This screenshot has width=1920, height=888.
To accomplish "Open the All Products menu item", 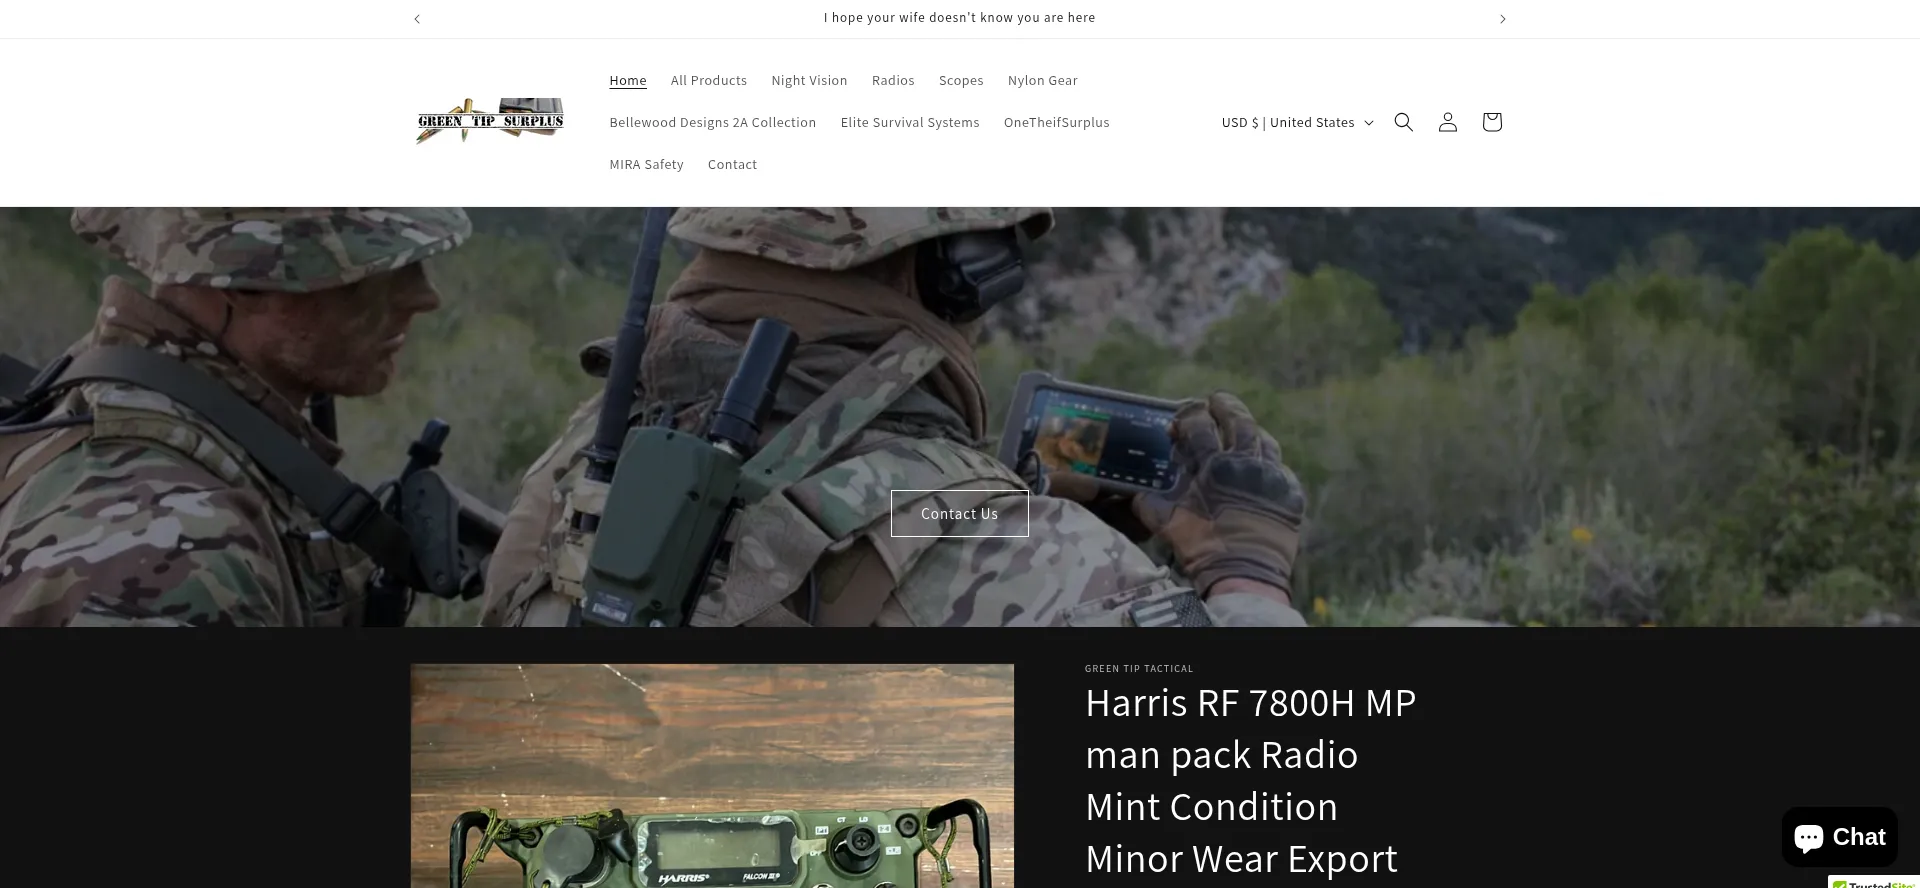I will click(x=709, y=81).
